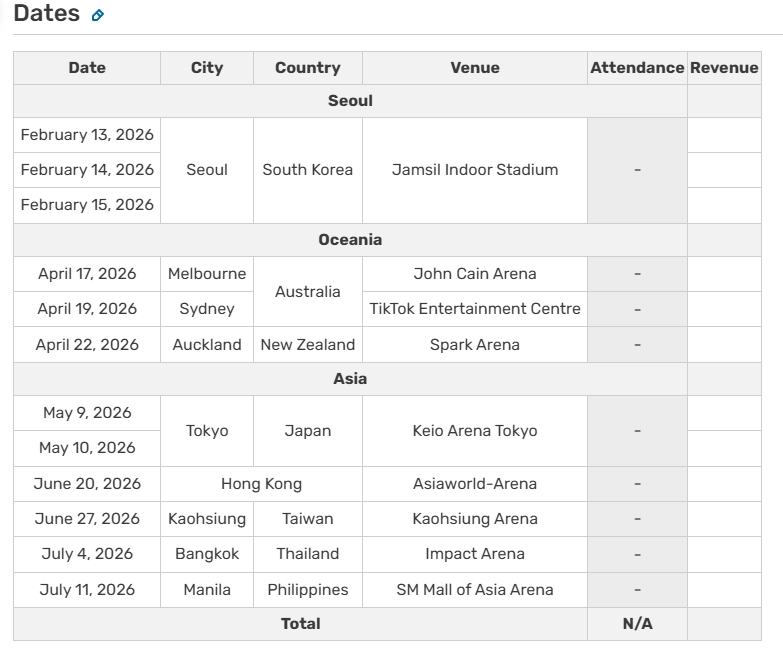Click the Hong Kong merged cell
The width and height of the screenshot is (783, 654).
(x=261, y=484)
